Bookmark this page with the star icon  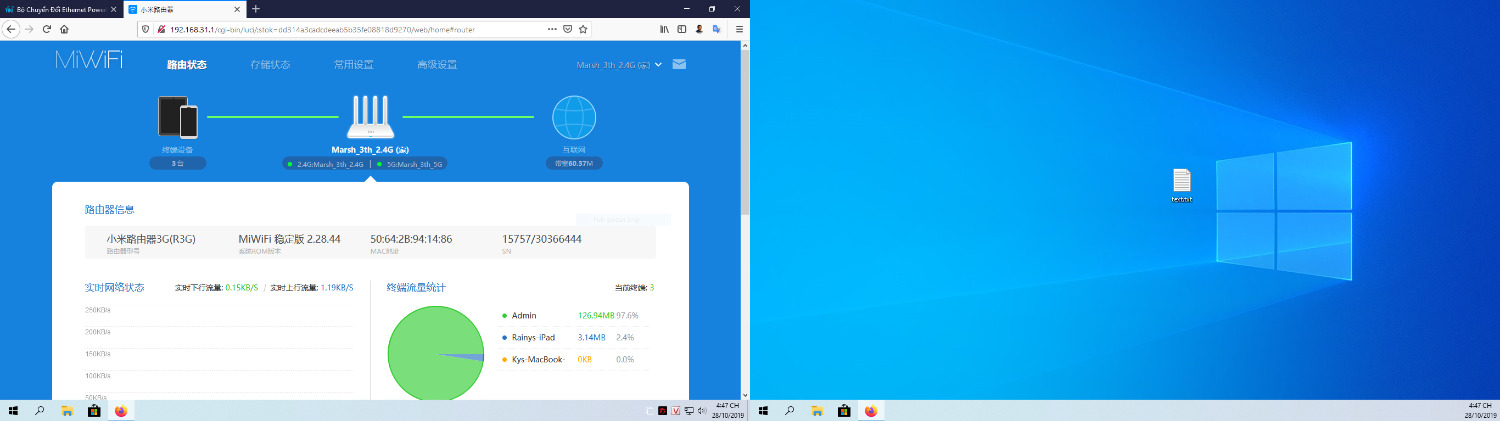585,29
